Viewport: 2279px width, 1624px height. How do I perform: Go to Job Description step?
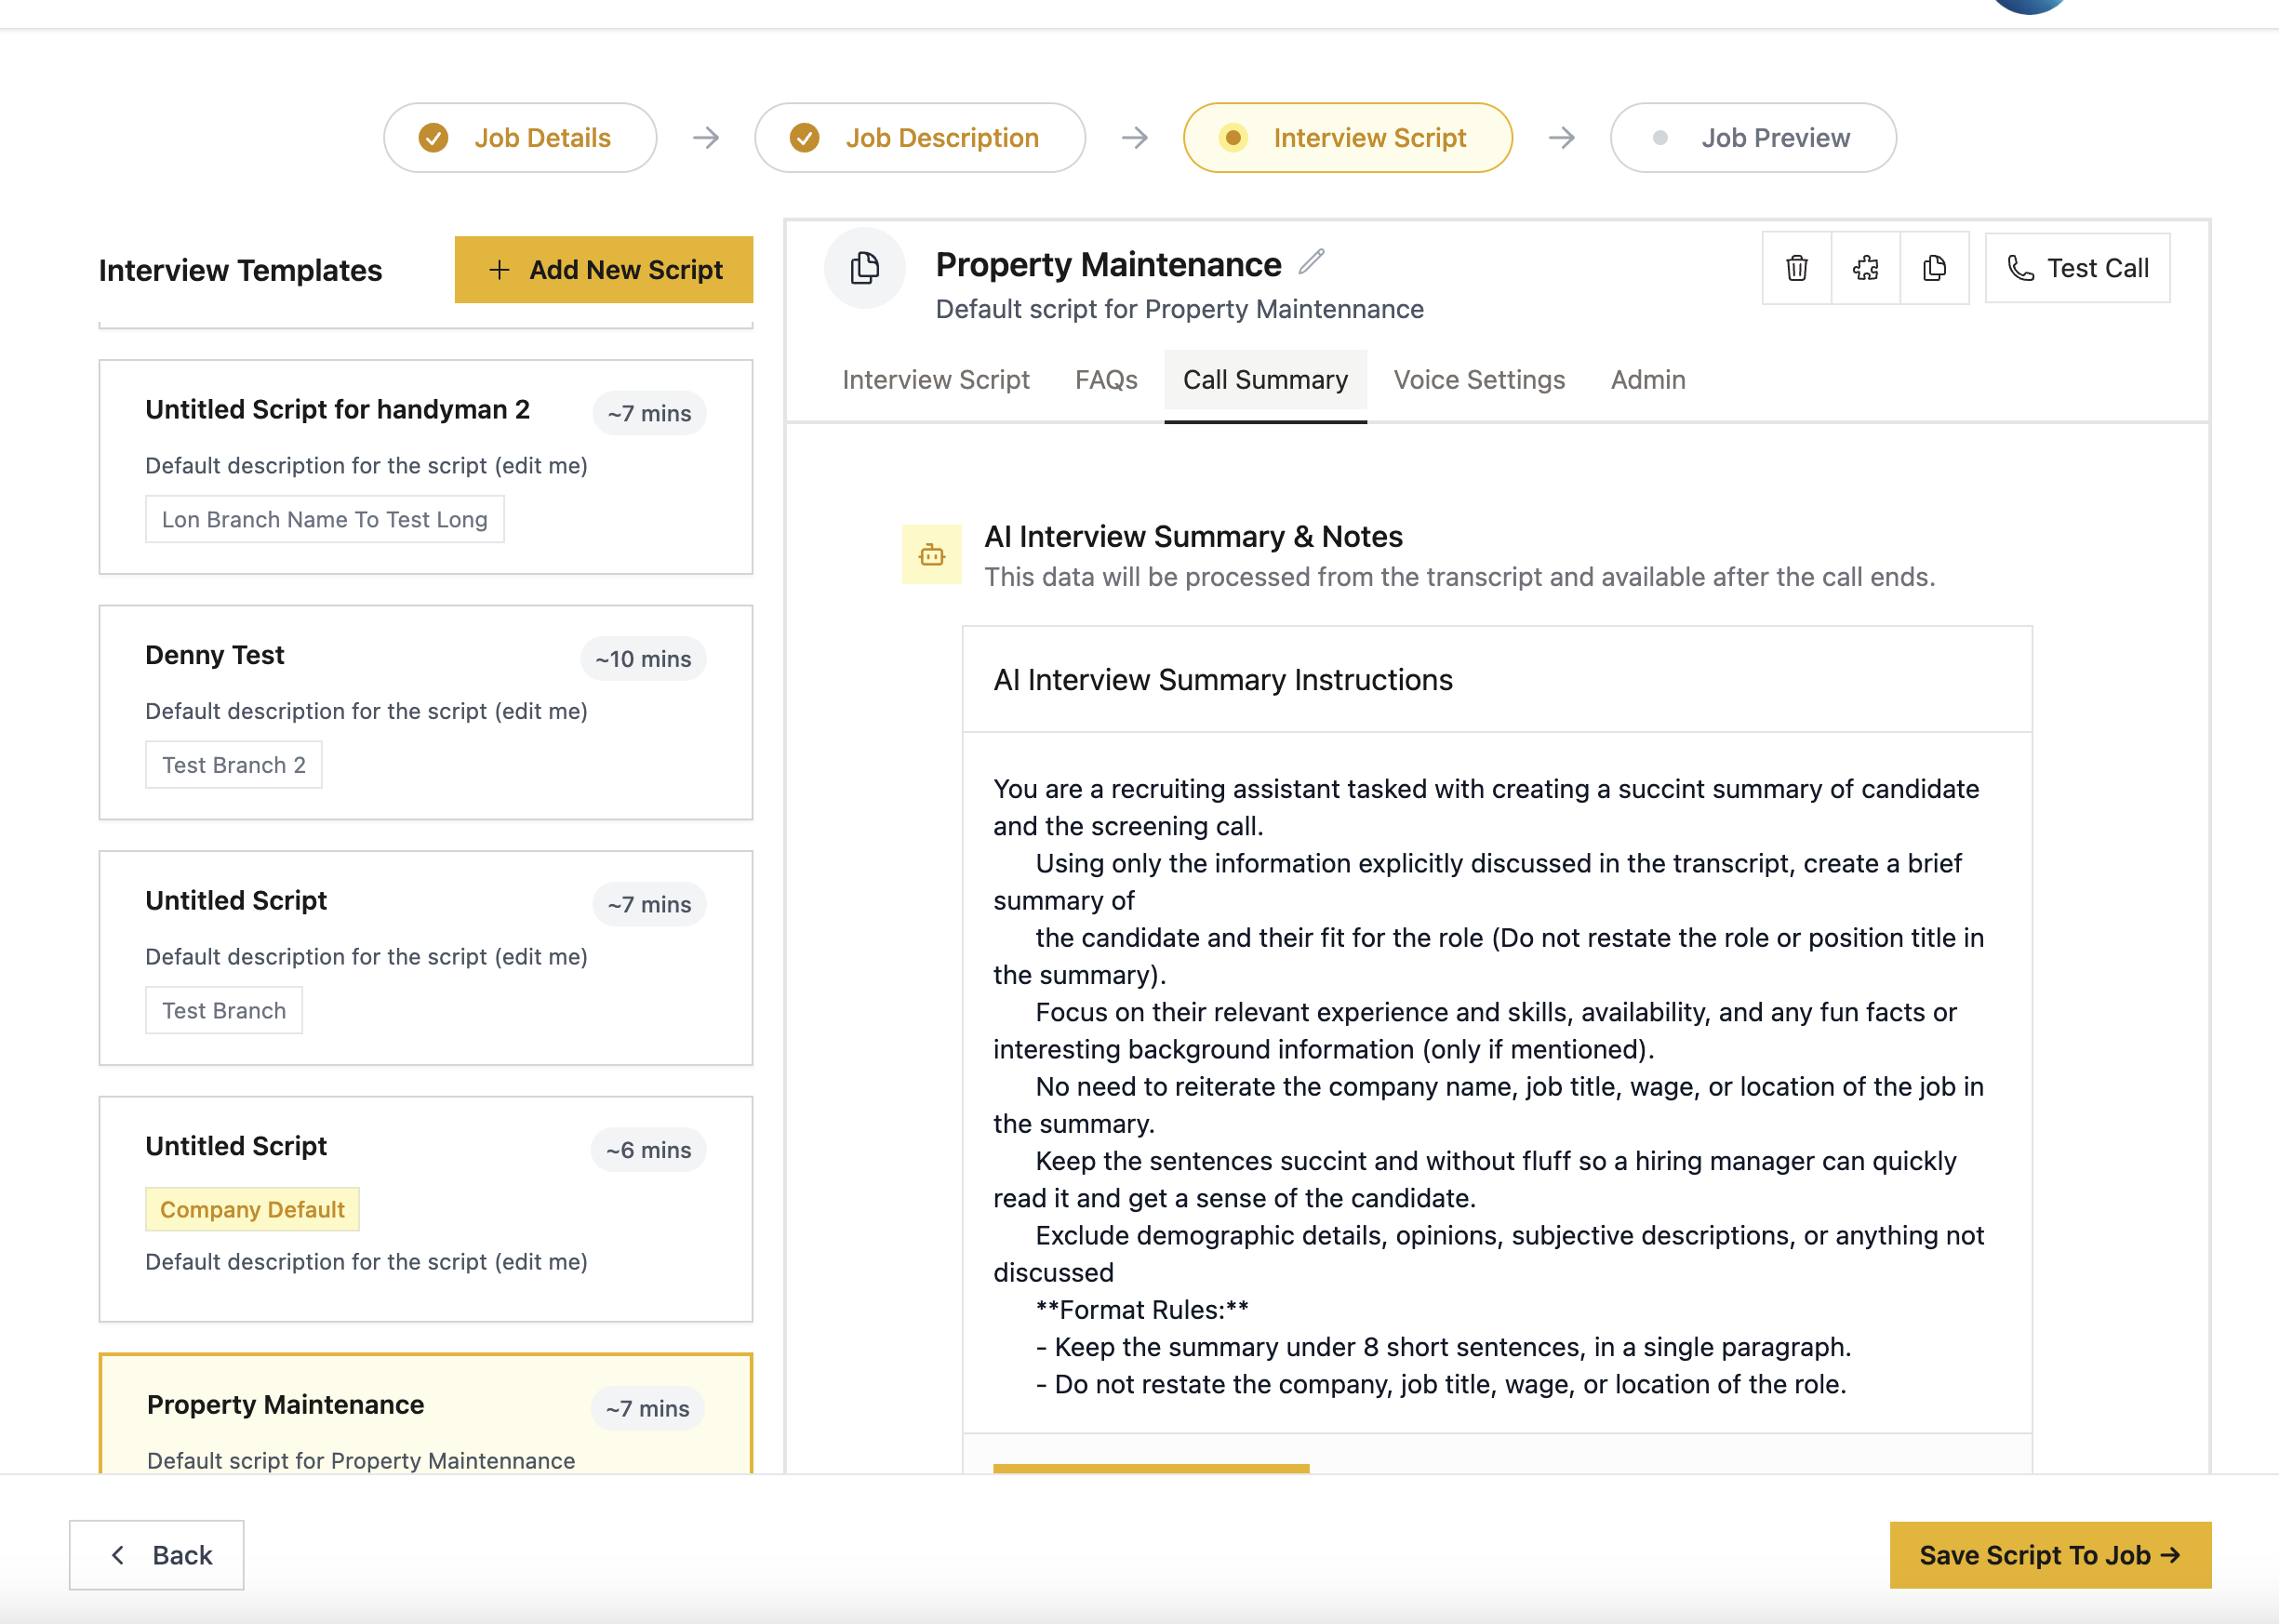[919, 138]
